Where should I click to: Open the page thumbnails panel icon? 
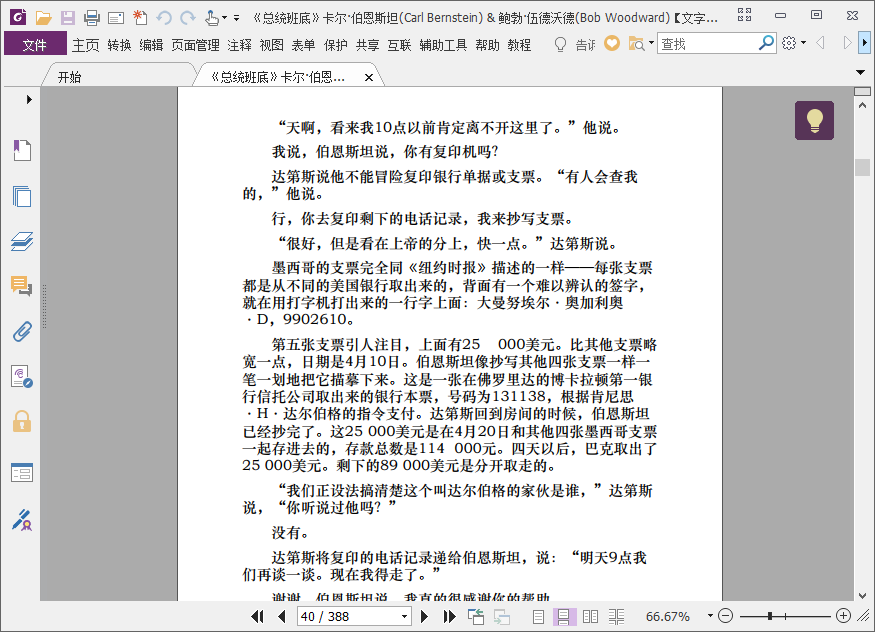click(x=22, y=196)
